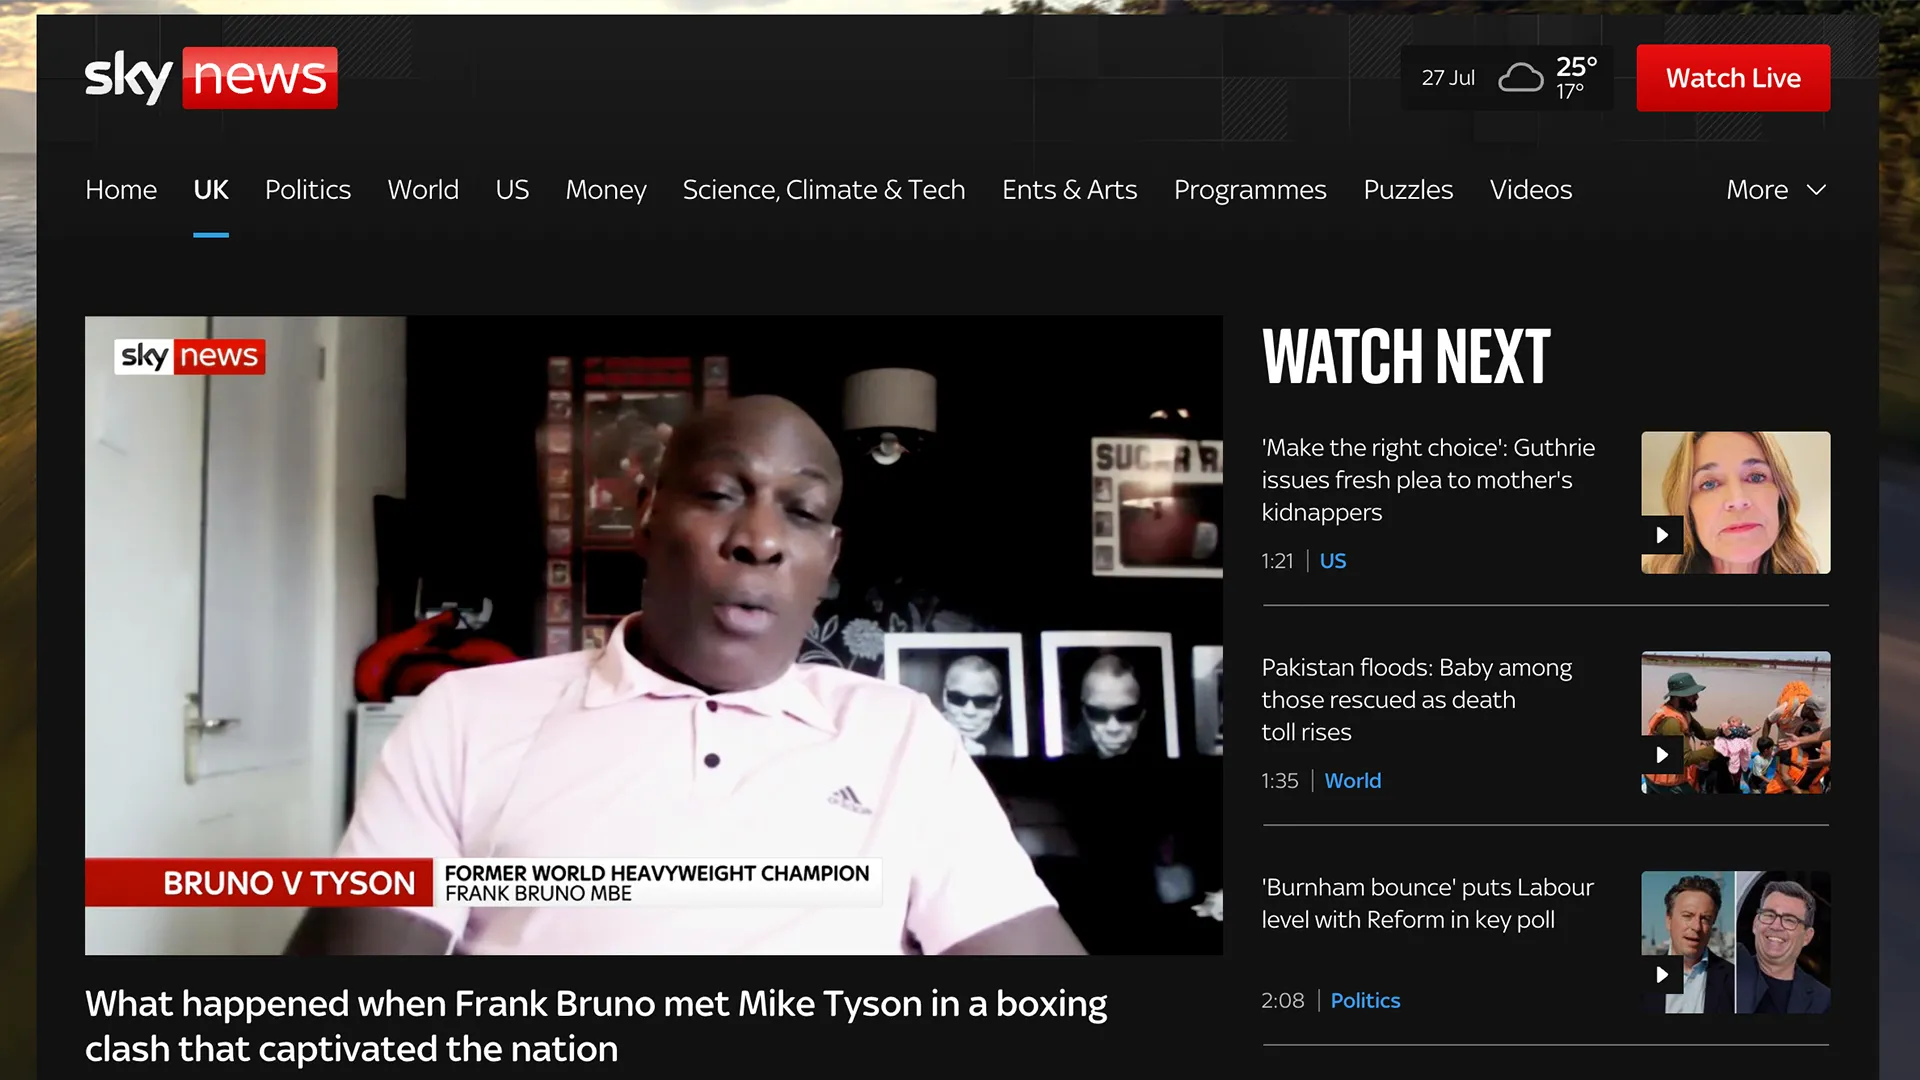Click the 27 Jul date text
Image resolution: width=1920 pixels, height=1080 pixels.
(1448, 78)
